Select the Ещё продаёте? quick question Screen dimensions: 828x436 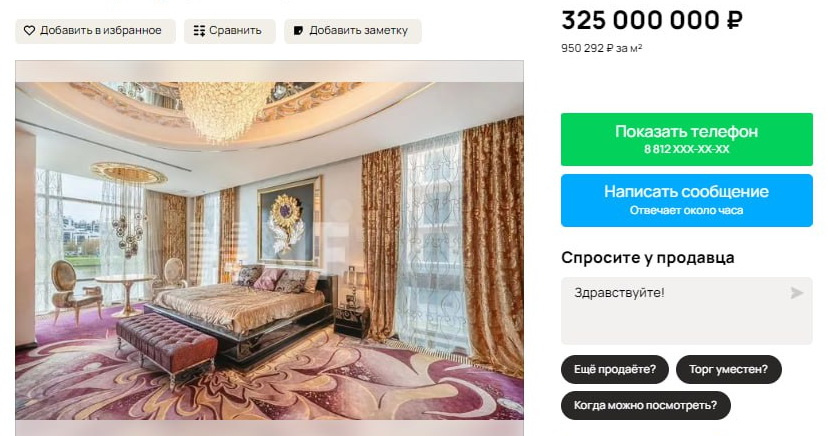615,369
